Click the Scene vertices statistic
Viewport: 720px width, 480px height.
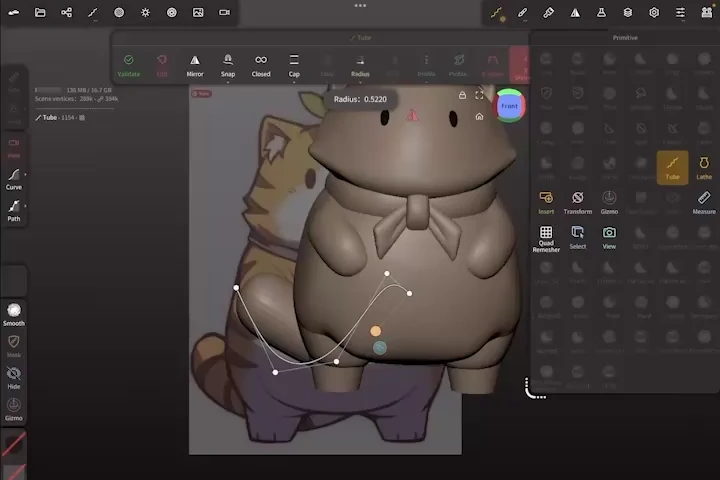[77, 99]
